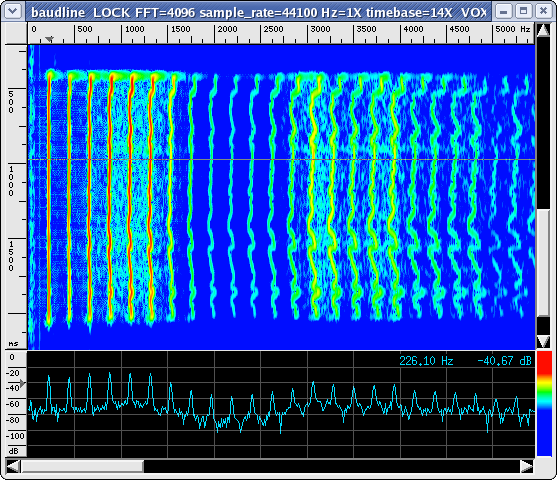Minimize the baudline window

(503, 11)
